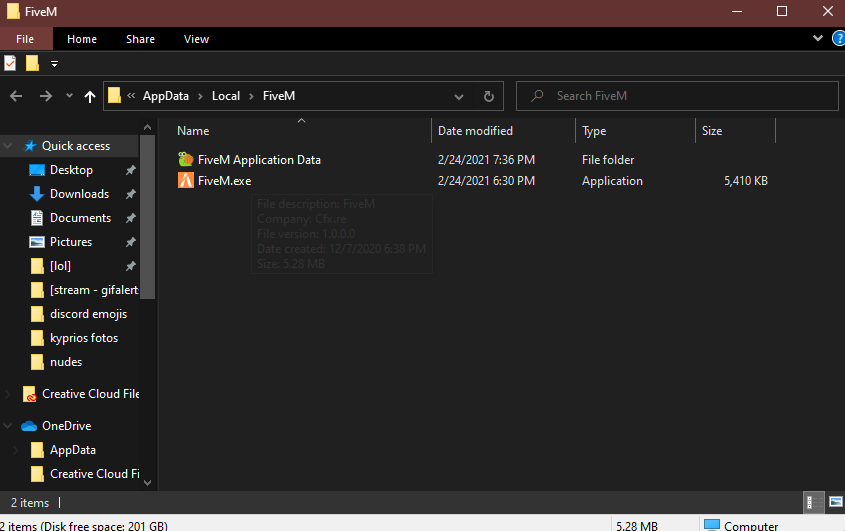Open Explorer help question mark icon
This screenshot has height=531, width=845.
(x=839, y=38)
